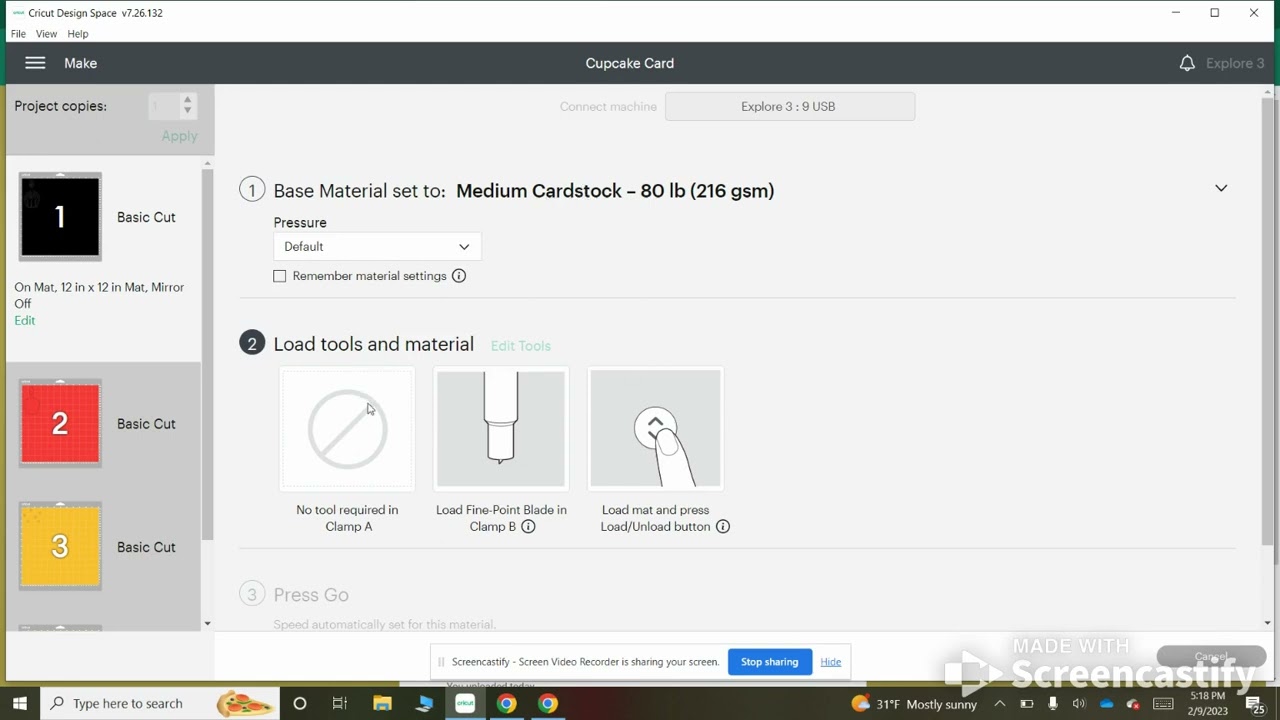
Task: Show hidden system tray icons
Action: point(999,704)
